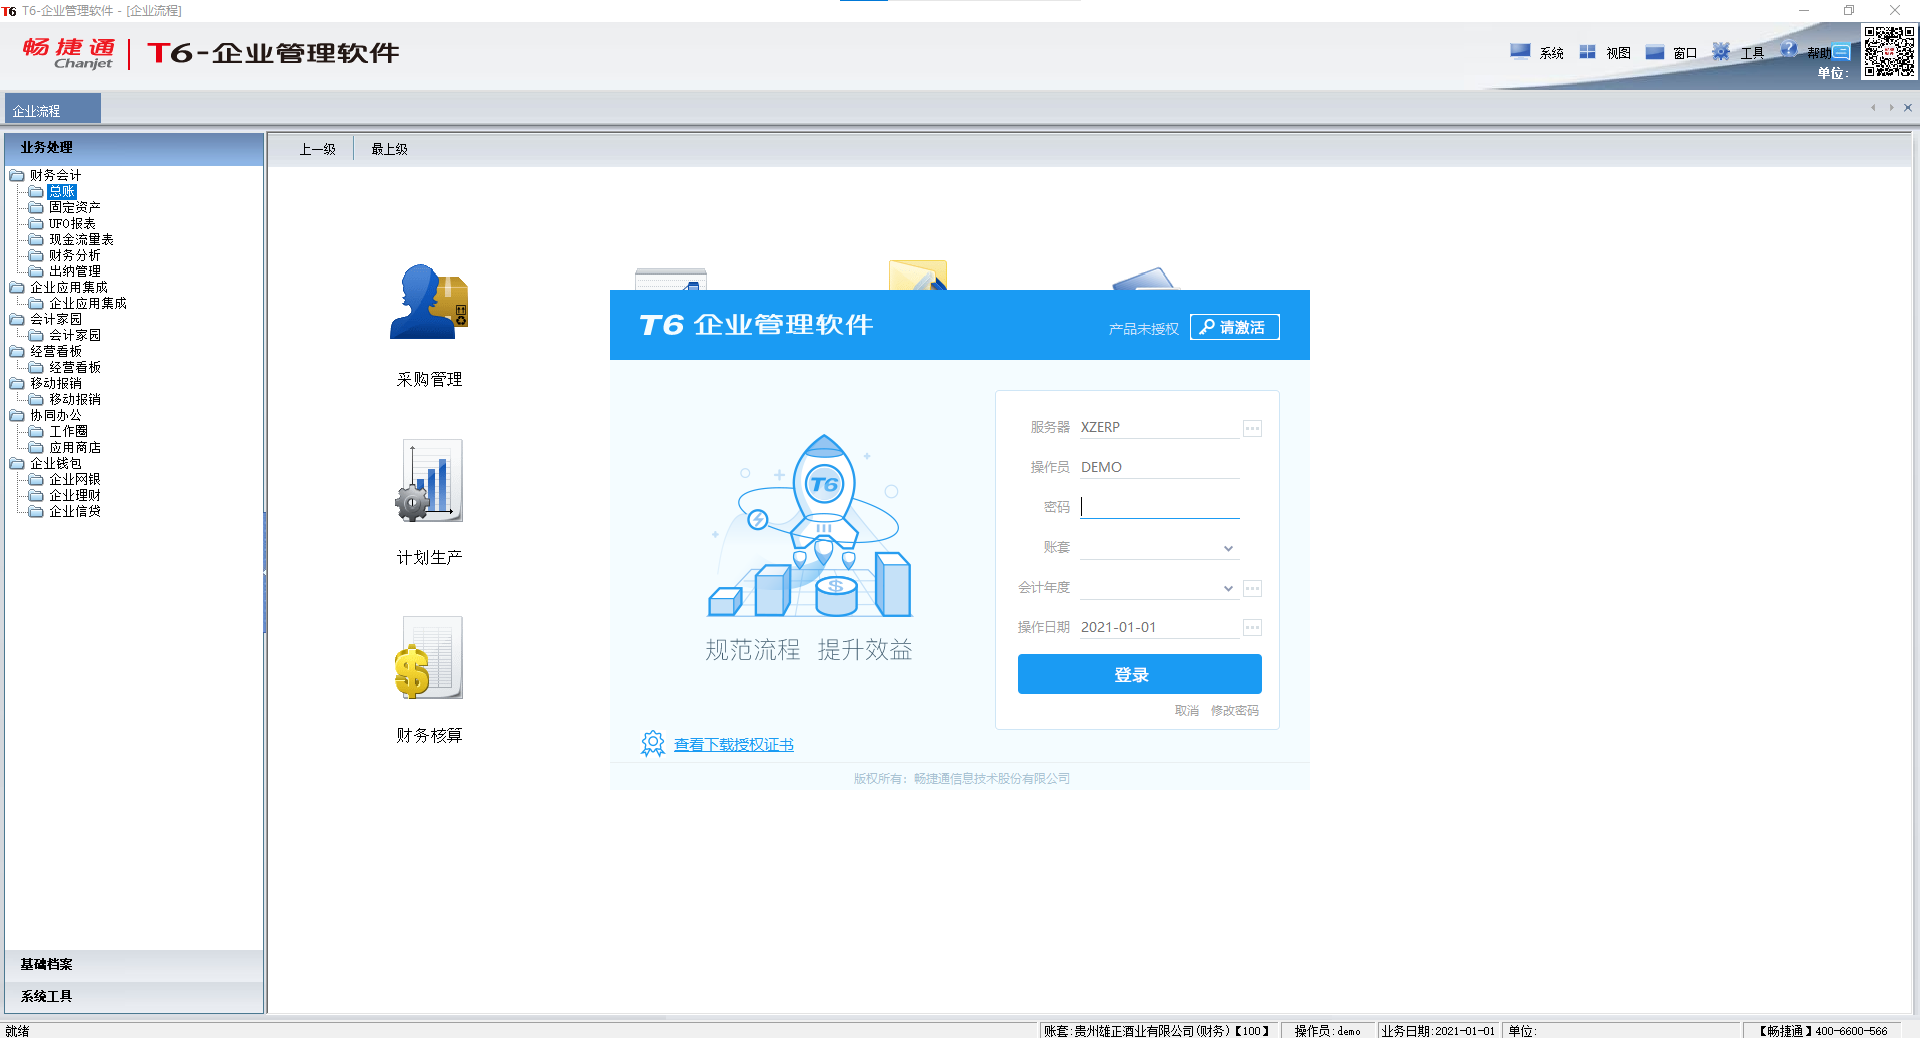Click the 请激活 button
Screen dimensions: 1920x1038
click(x=1234, y=327)
